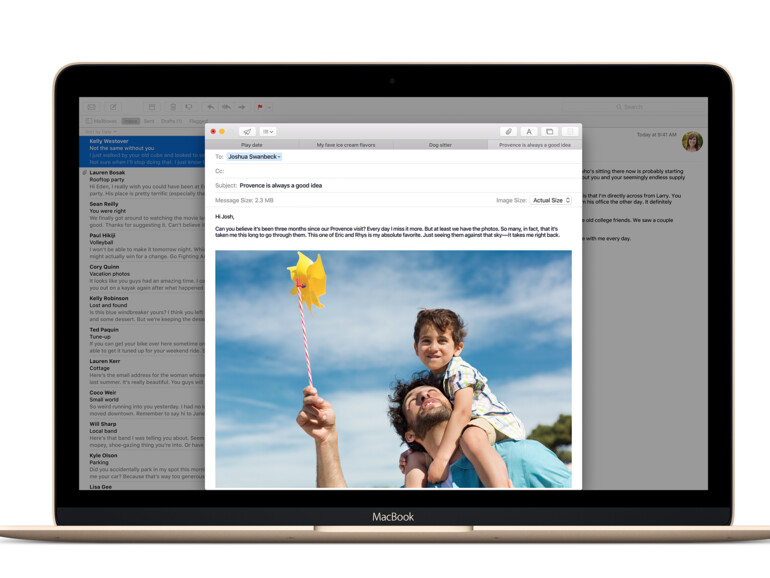Switch to the Dog sitter tab
770x578 pixels.
440,145
